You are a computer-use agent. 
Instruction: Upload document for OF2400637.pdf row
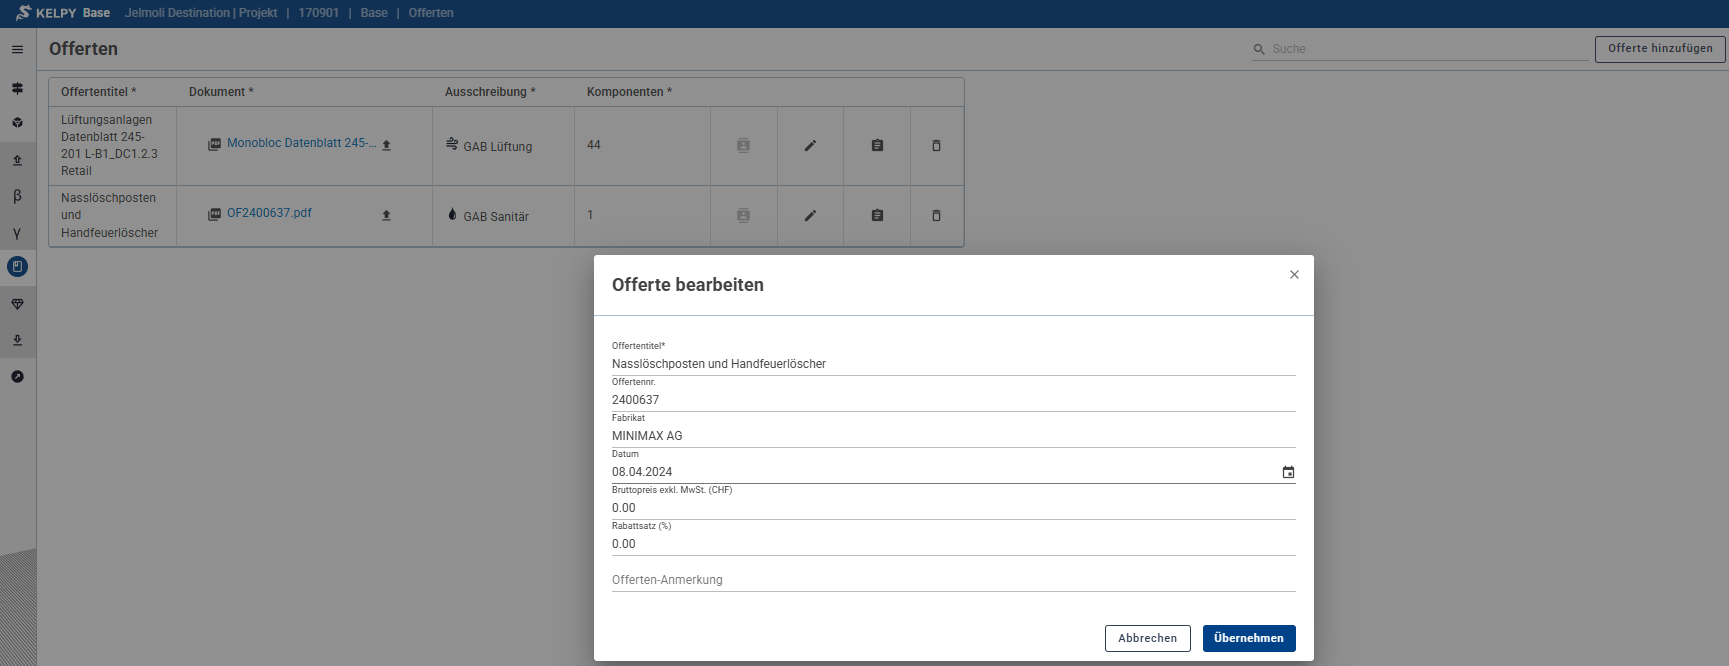coord(386,216)
